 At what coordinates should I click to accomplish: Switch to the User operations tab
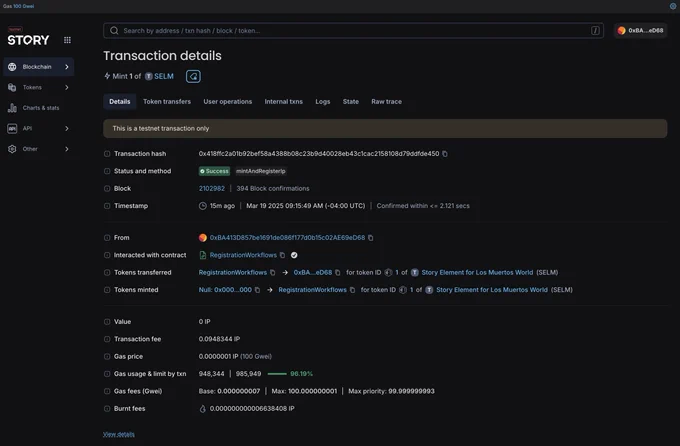pos(228,102)
